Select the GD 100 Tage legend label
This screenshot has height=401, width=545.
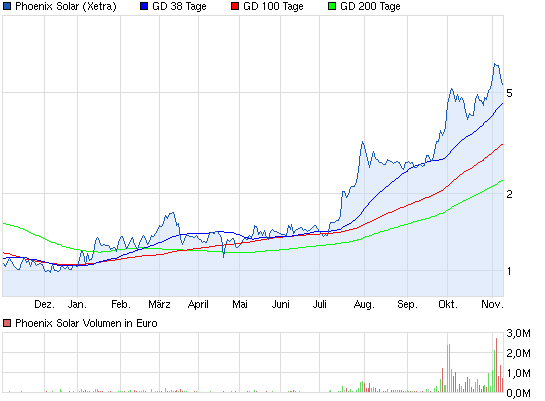coord(273,6)
